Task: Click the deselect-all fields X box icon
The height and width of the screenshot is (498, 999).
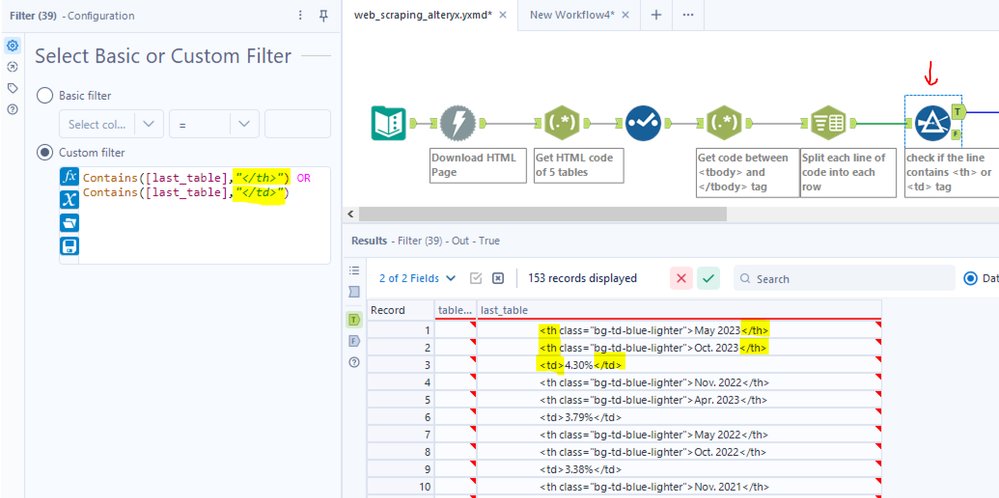Action: 498,278
